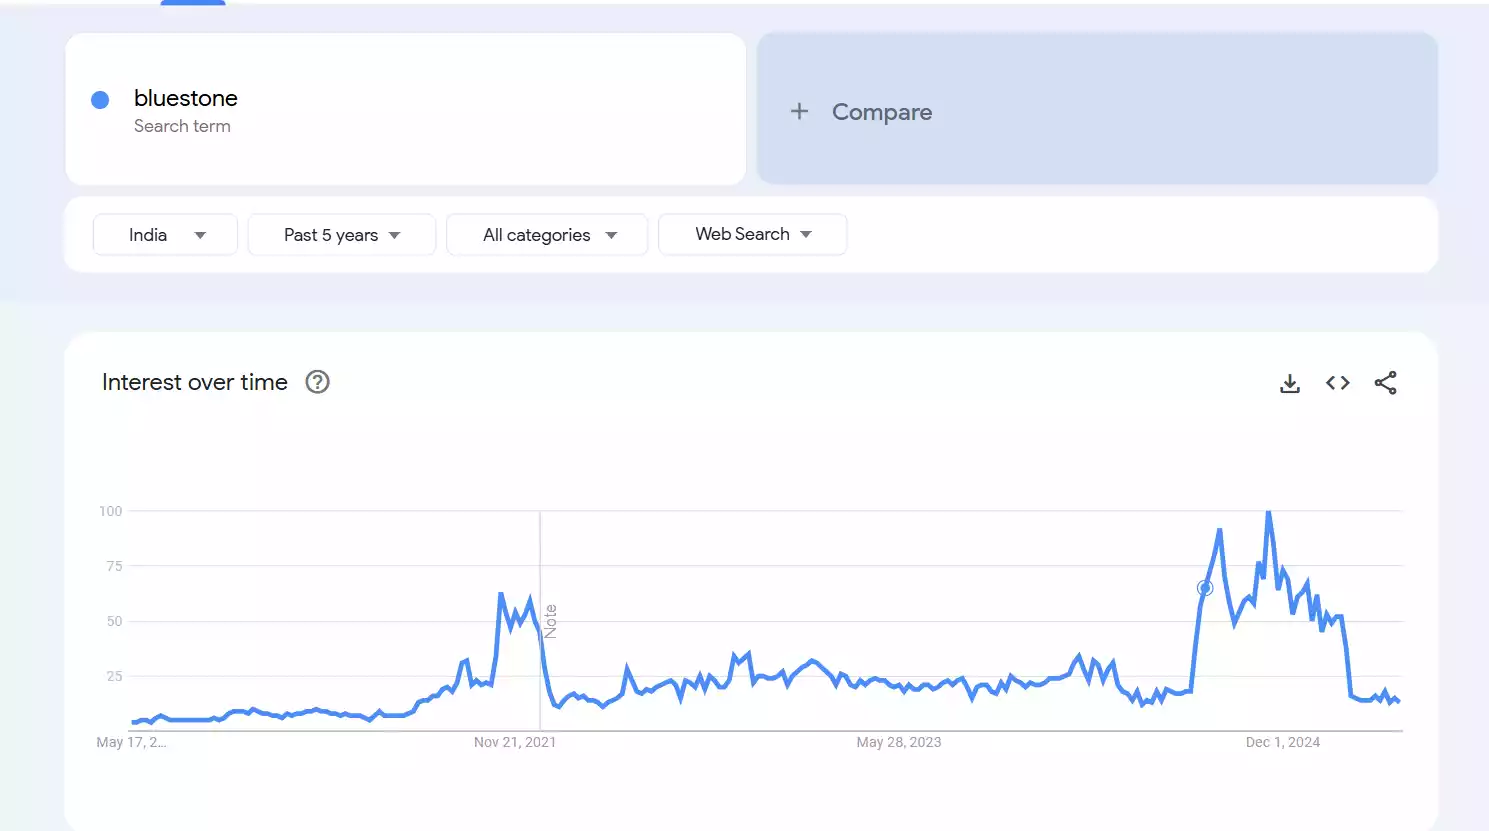Click the Compare label to add term
The height and width of the screenshot is (831, 1489).
[881, 112]
